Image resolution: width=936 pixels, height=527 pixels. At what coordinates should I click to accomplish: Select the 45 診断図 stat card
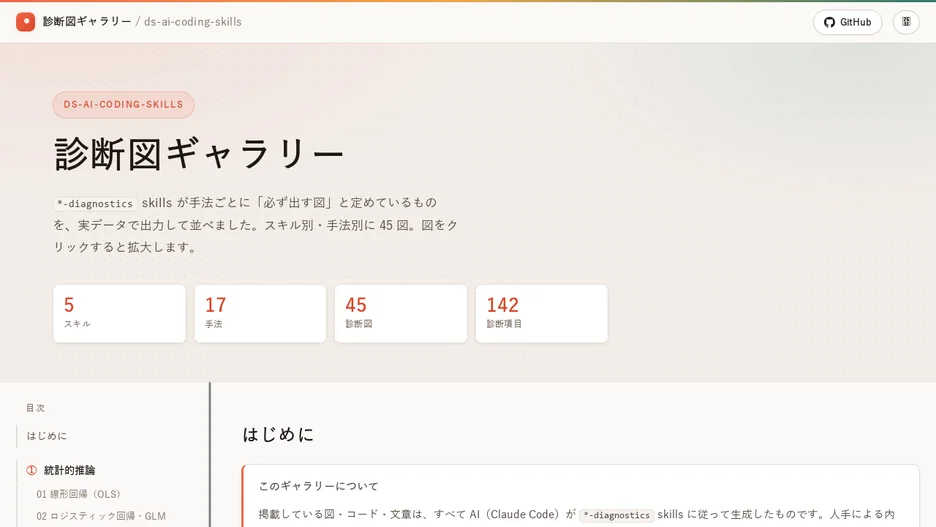point(401,313)
